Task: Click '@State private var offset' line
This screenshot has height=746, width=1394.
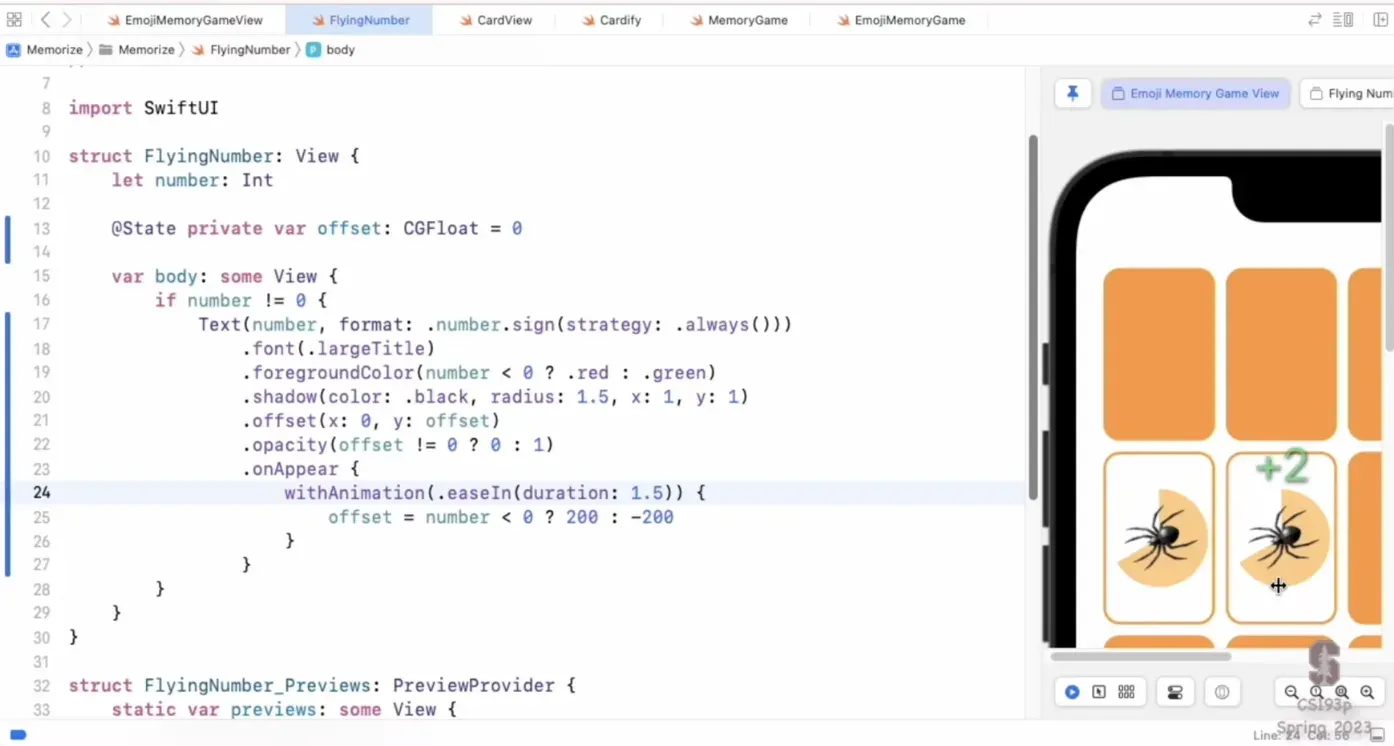Action: (316, 228)
